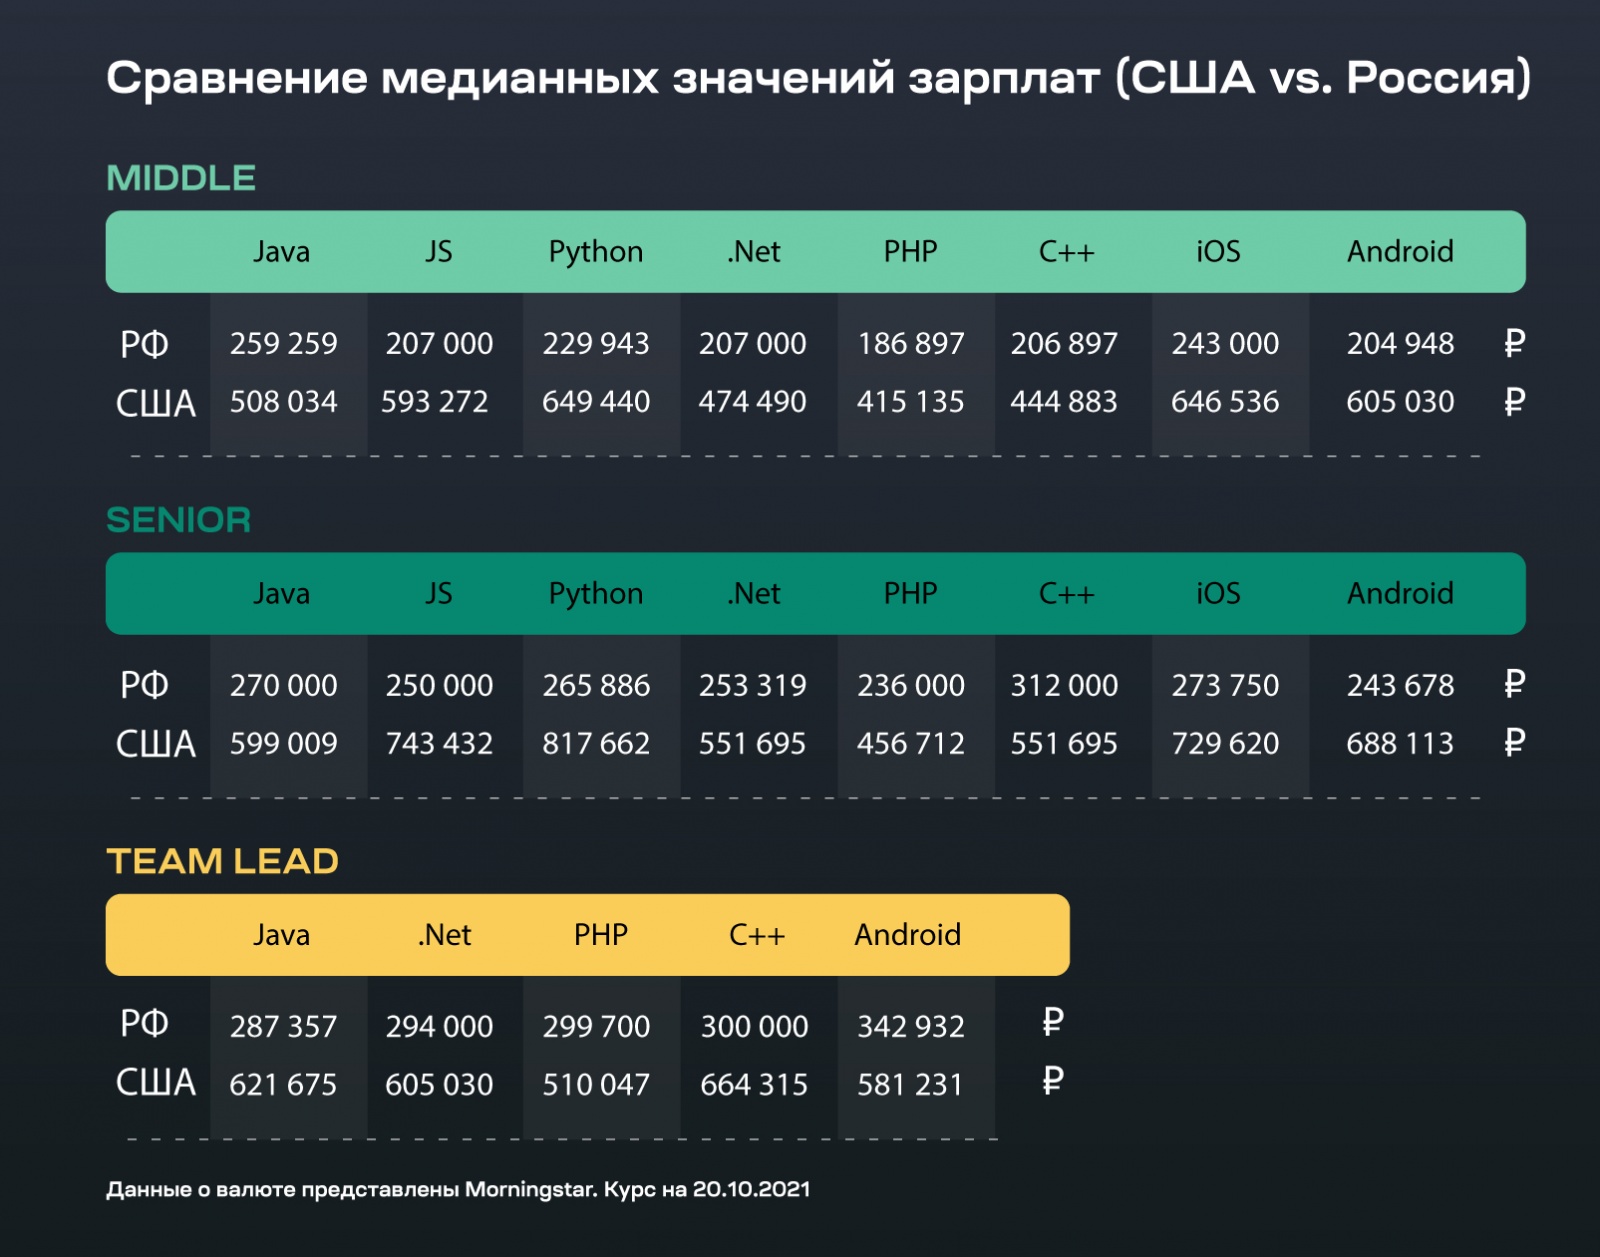Screen dimensions: 1600x1257
Task: Select the Python header in MIDDLE table
Action: coord(596,252)
